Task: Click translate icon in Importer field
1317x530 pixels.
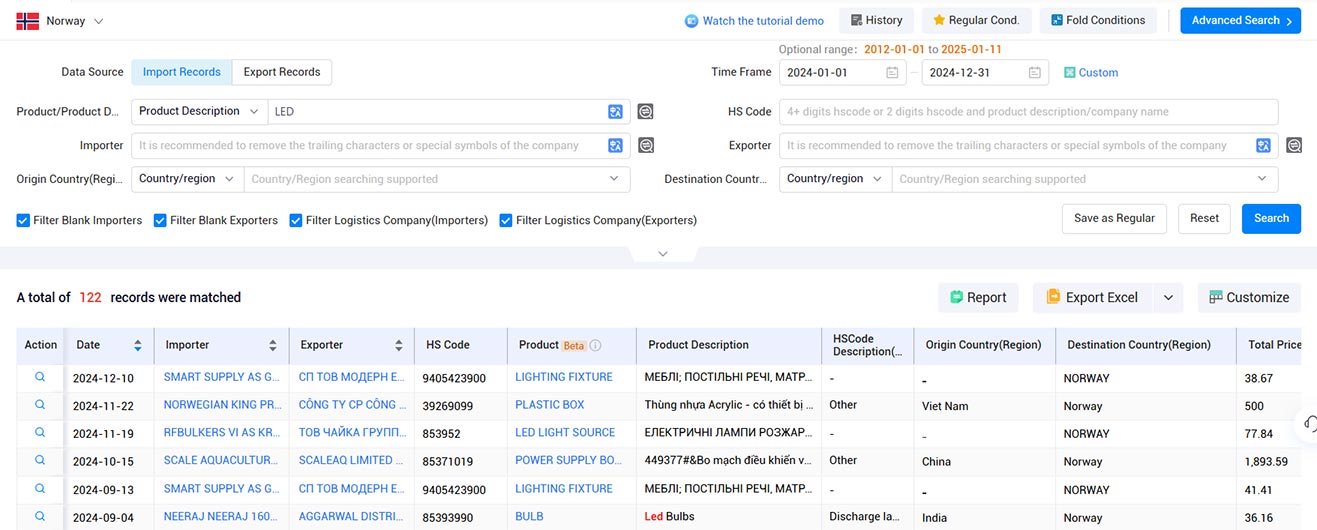Action: (616, 146)
